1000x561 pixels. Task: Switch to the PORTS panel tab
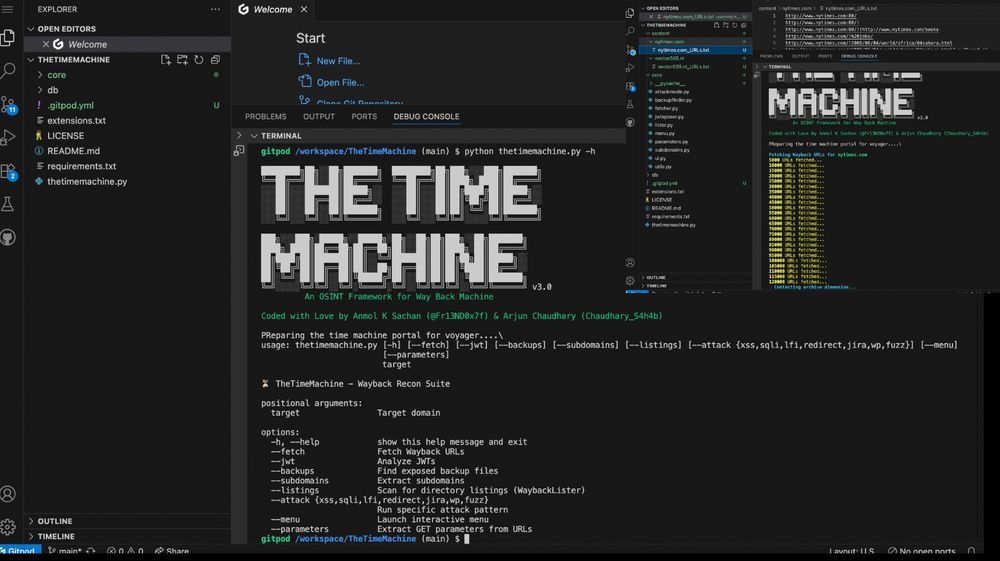point(364,117)
